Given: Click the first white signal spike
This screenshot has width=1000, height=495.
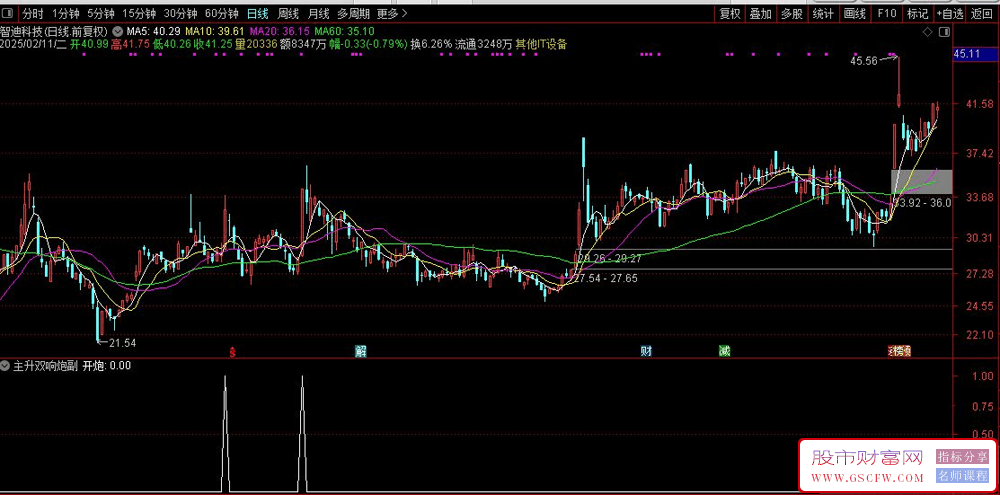Looking at the screenshot, I should coord(225,434).
